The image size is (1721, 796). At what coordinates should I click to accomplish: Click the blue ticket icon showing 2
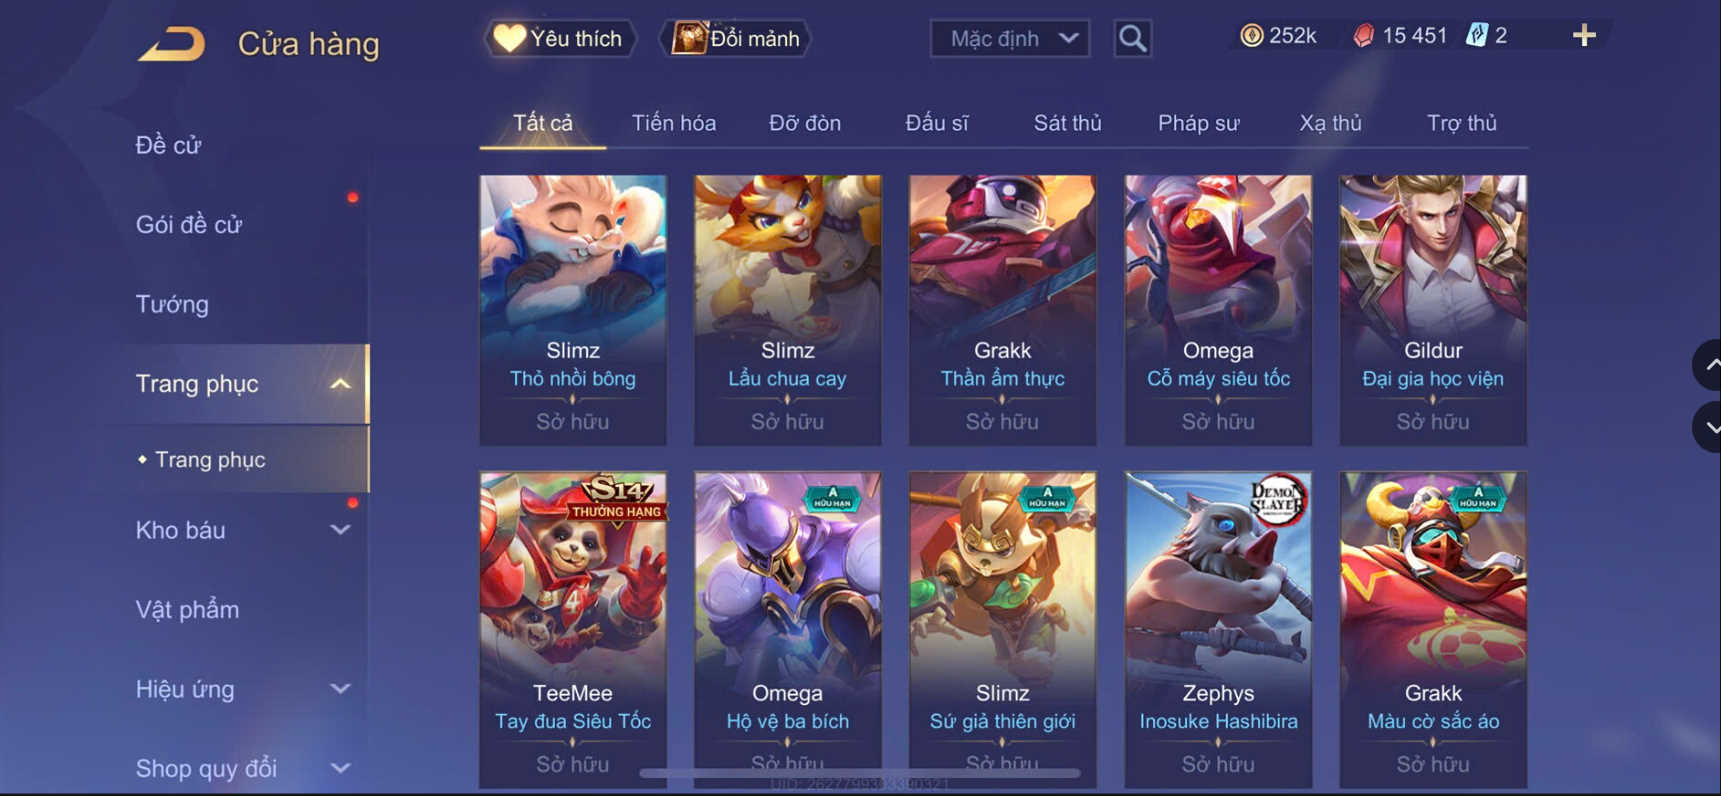click(1477, 36)
